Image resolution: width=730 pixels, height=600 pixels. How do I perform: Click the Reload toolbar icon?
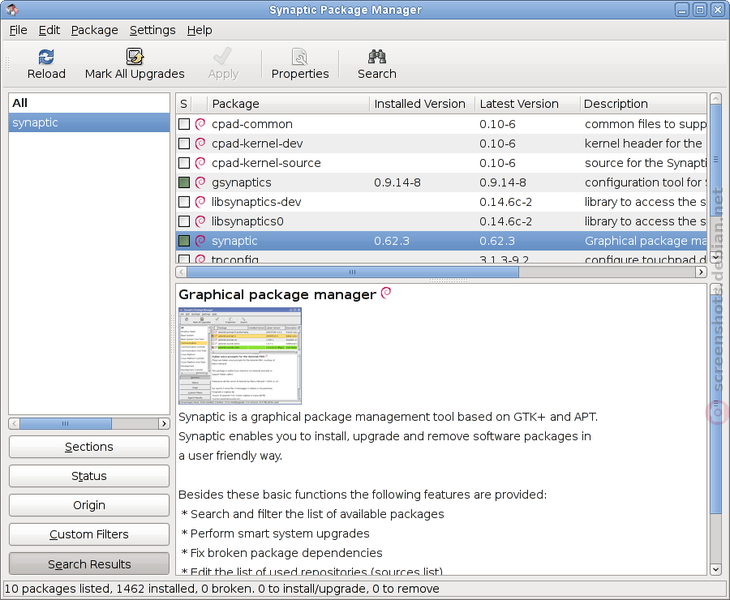coord(46,57)
